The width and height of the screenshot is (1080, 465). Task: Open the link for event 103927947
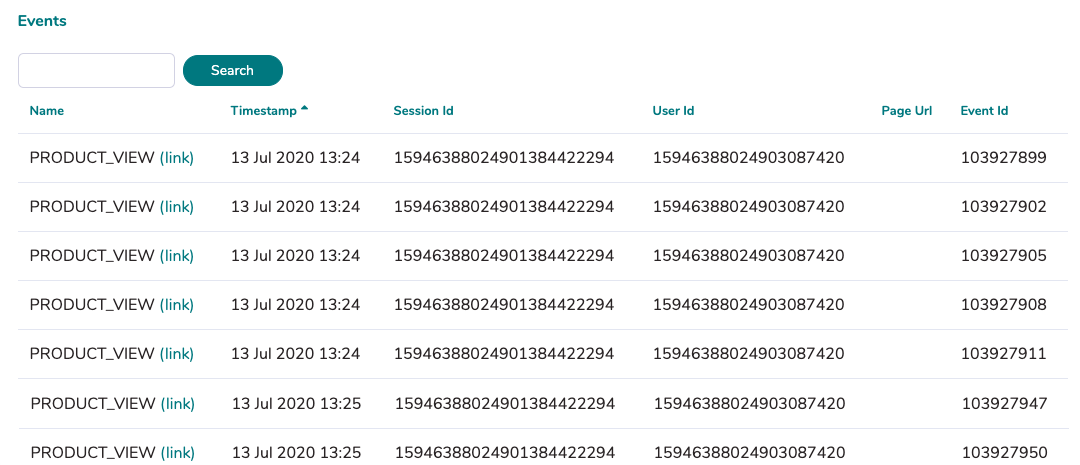pyautogui.click(x=178, y=404)
